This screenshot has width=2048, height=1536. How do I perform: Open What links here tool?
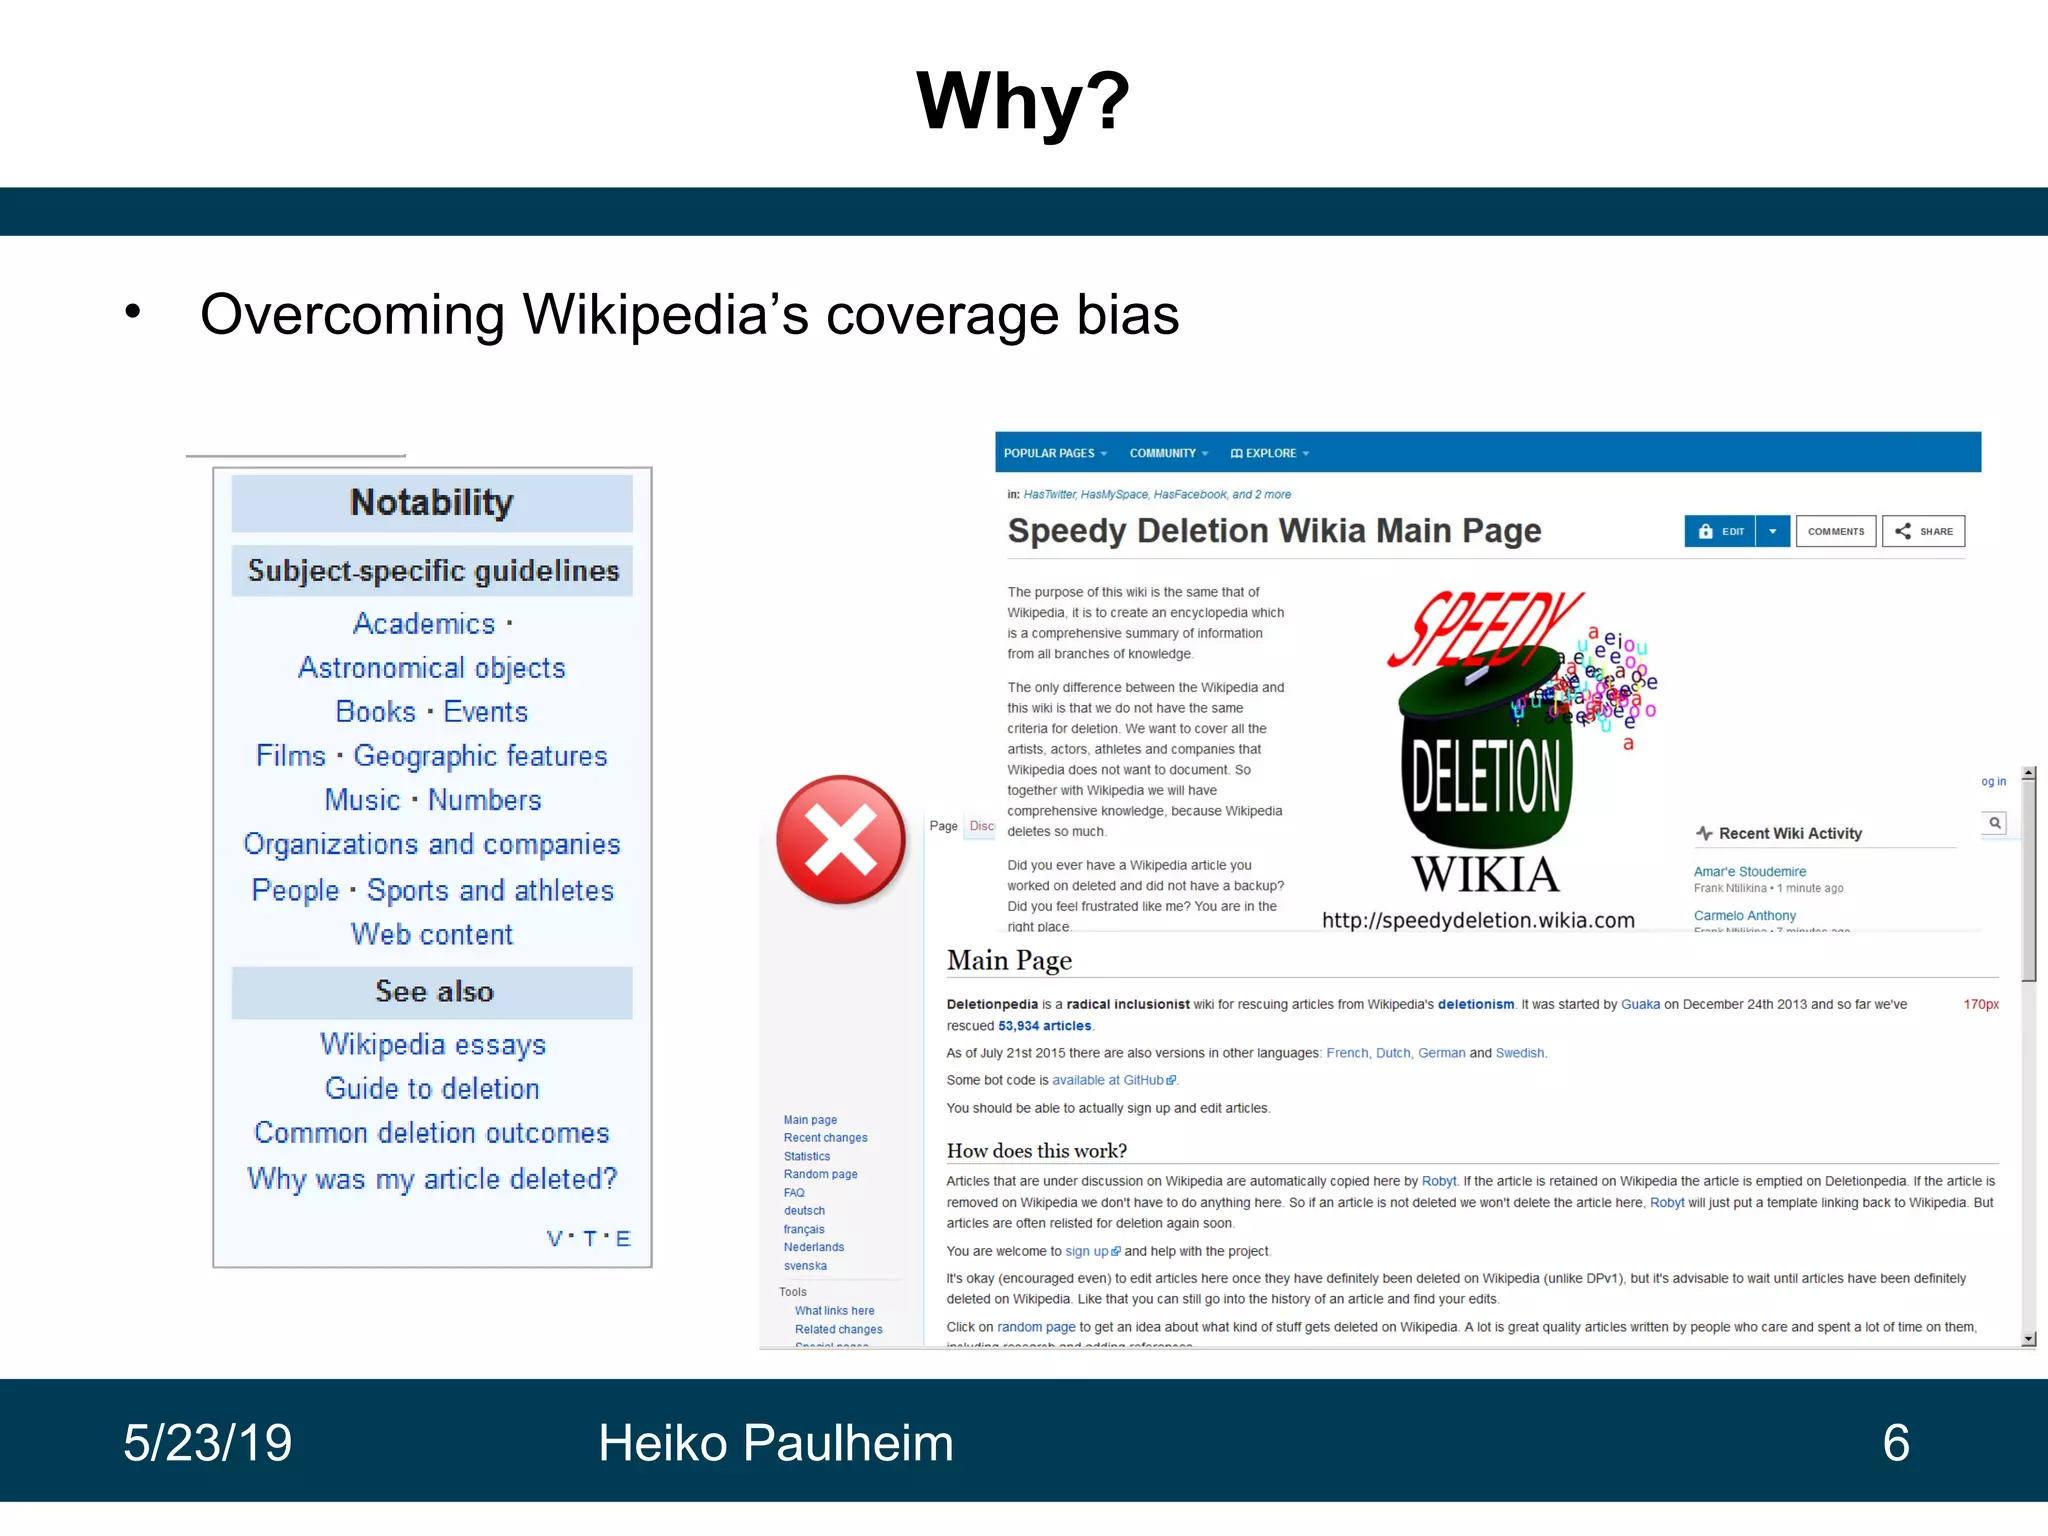[x=835, y=1312]
